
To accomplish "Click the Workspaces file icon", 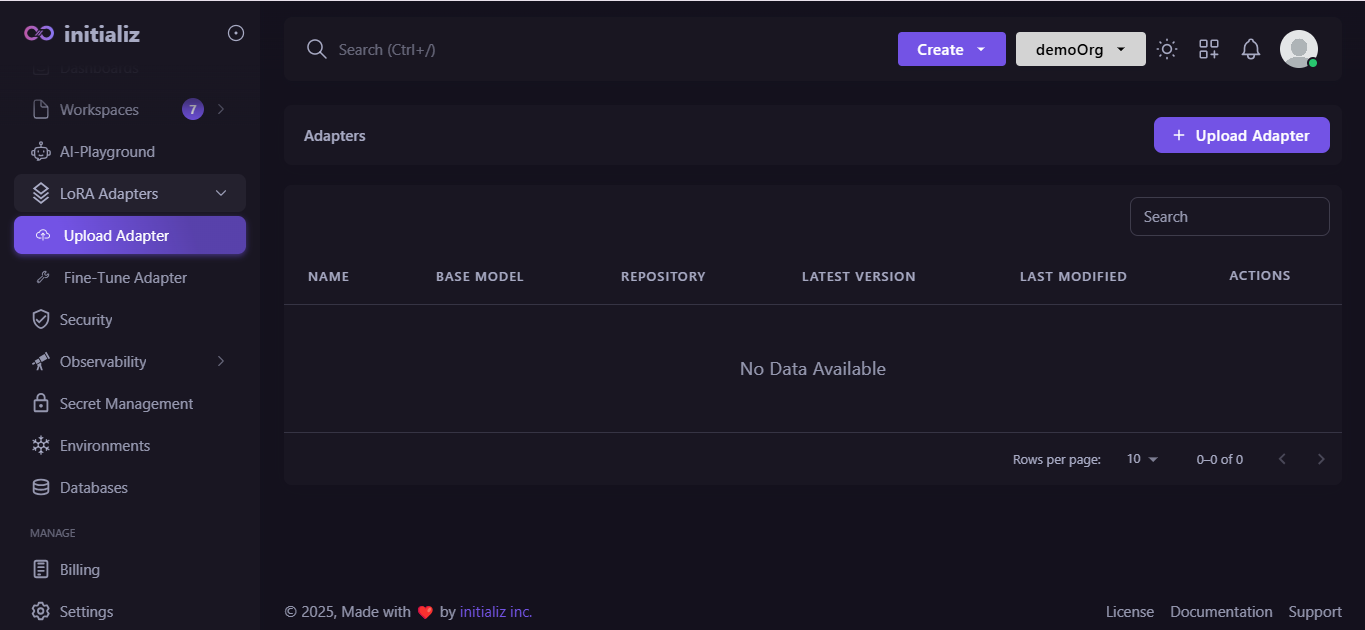I will click(41, 110).
